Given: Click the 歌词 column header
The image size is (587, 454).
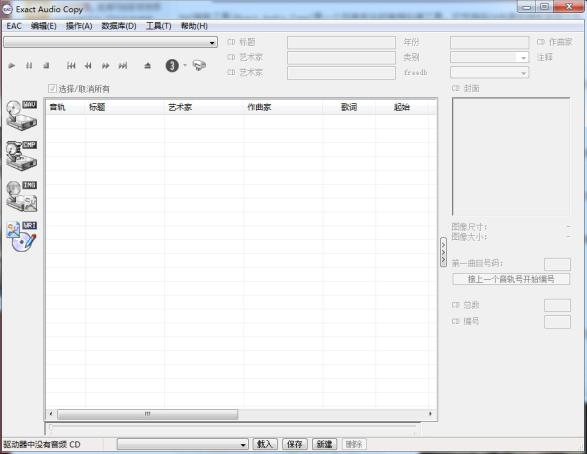Looking at the screenshot, I should (x=349, y=107).
